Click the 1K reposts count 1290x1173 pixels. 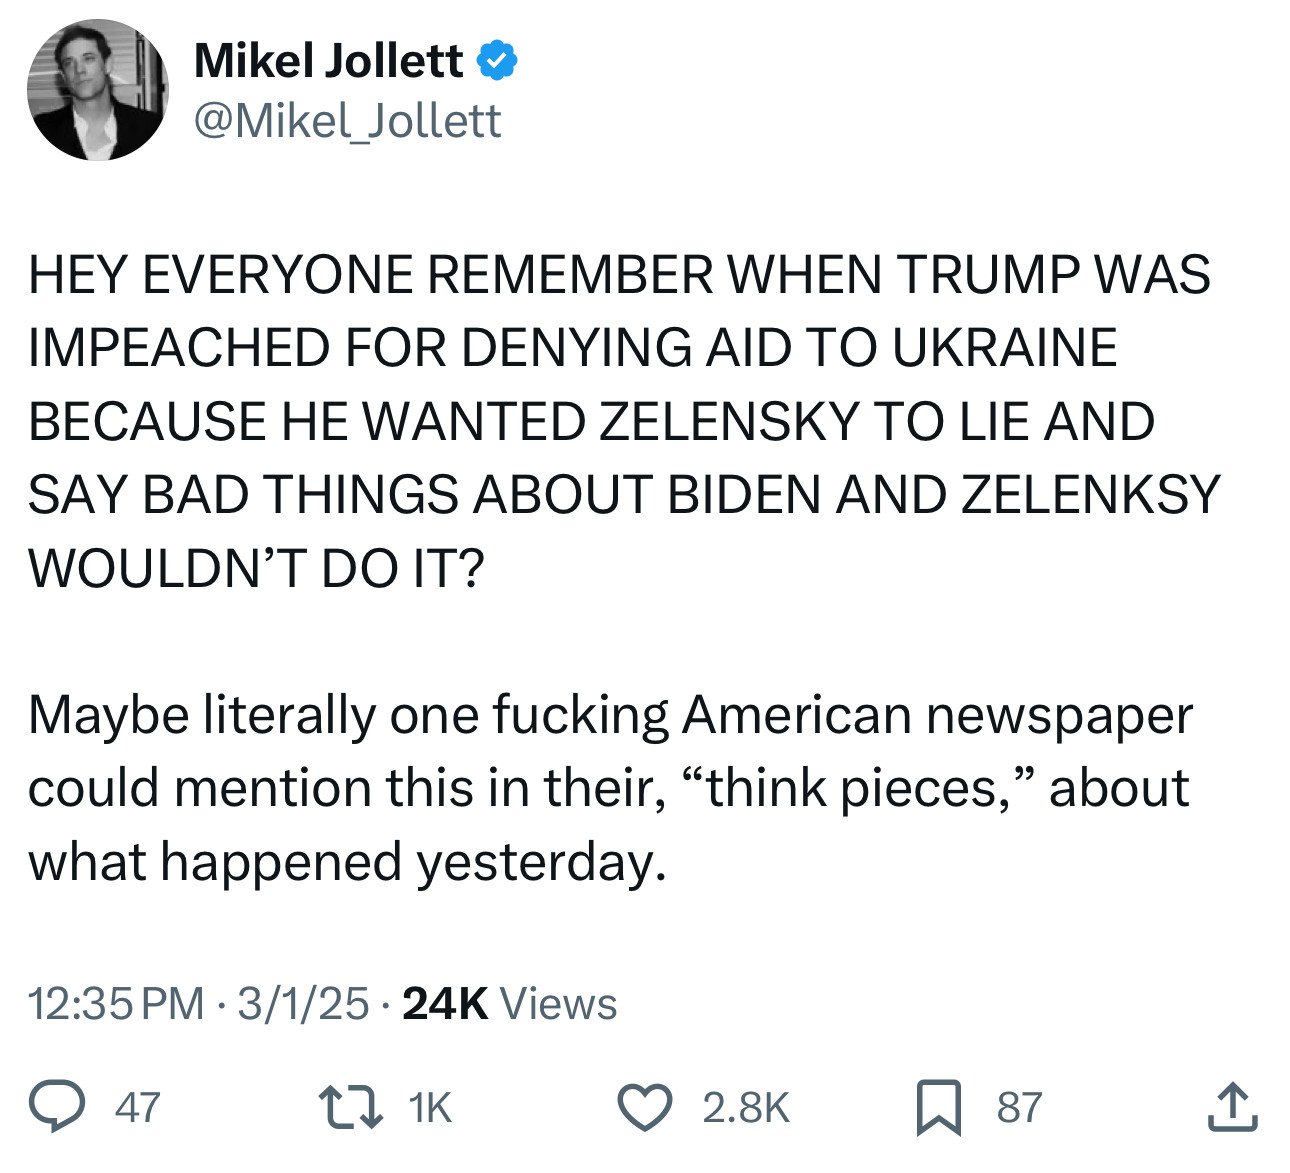tap(431, 1108)
